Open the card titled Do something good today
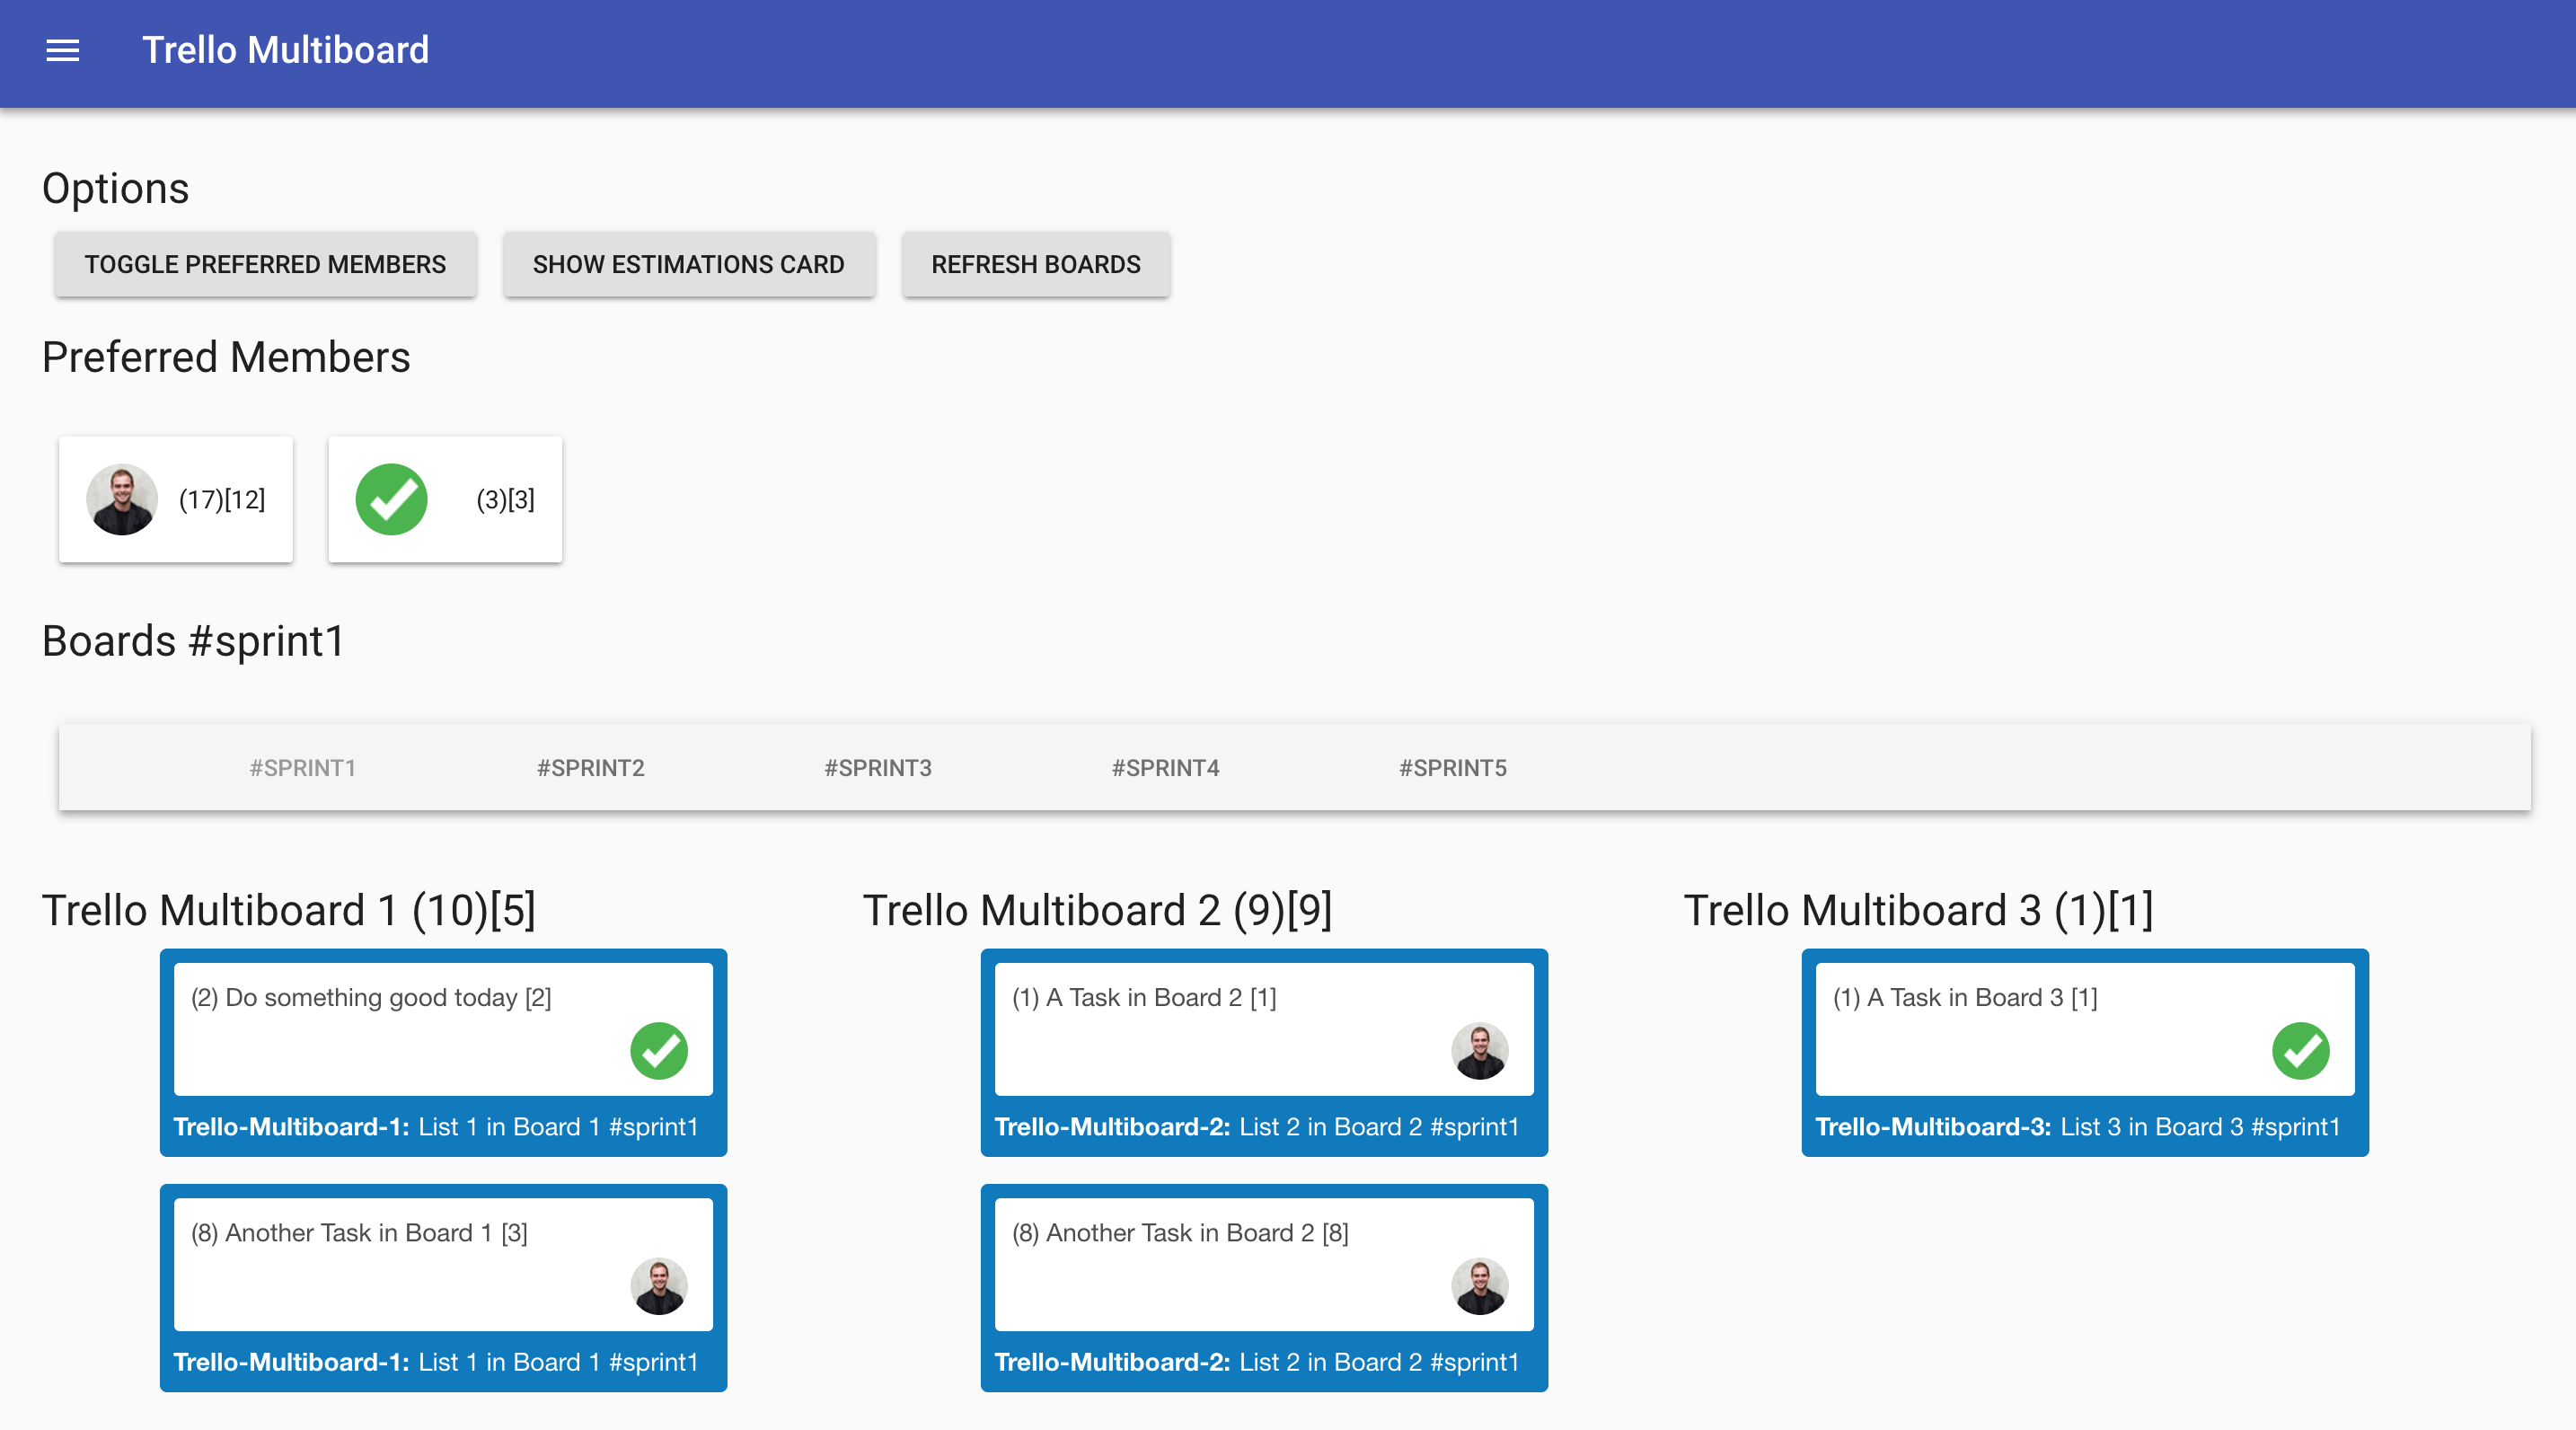The width and height of the screenshot is (2576, 1430). click(371, 997)
